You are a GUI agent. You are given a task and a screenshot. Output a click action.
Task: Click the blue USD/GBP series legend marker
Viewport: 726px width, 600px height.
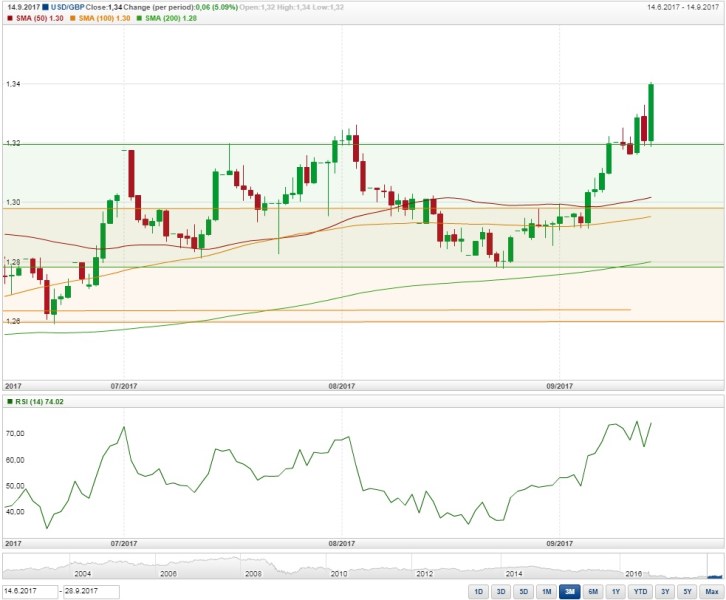pos(46,8)
